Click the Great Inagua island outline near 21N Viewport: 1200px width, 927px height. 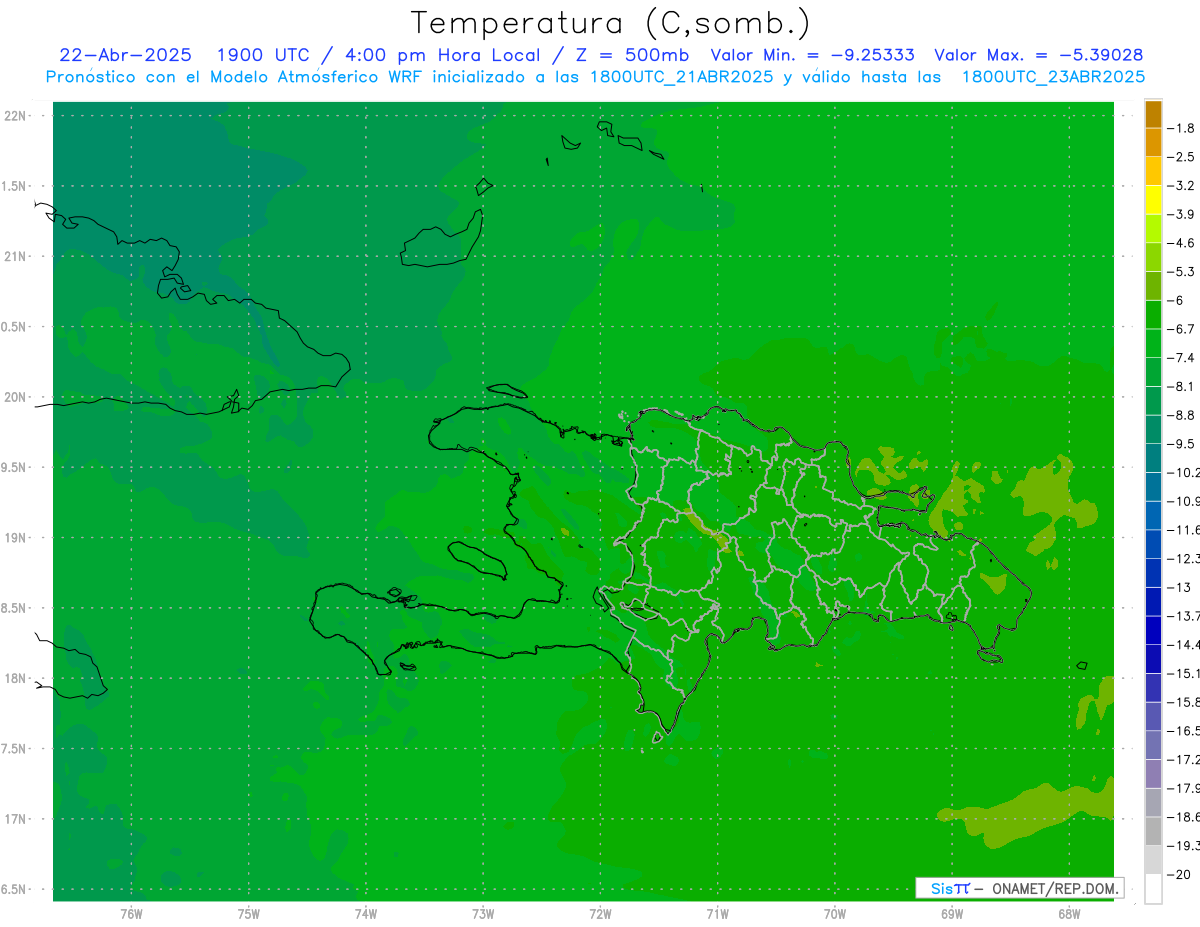[442, 239]
